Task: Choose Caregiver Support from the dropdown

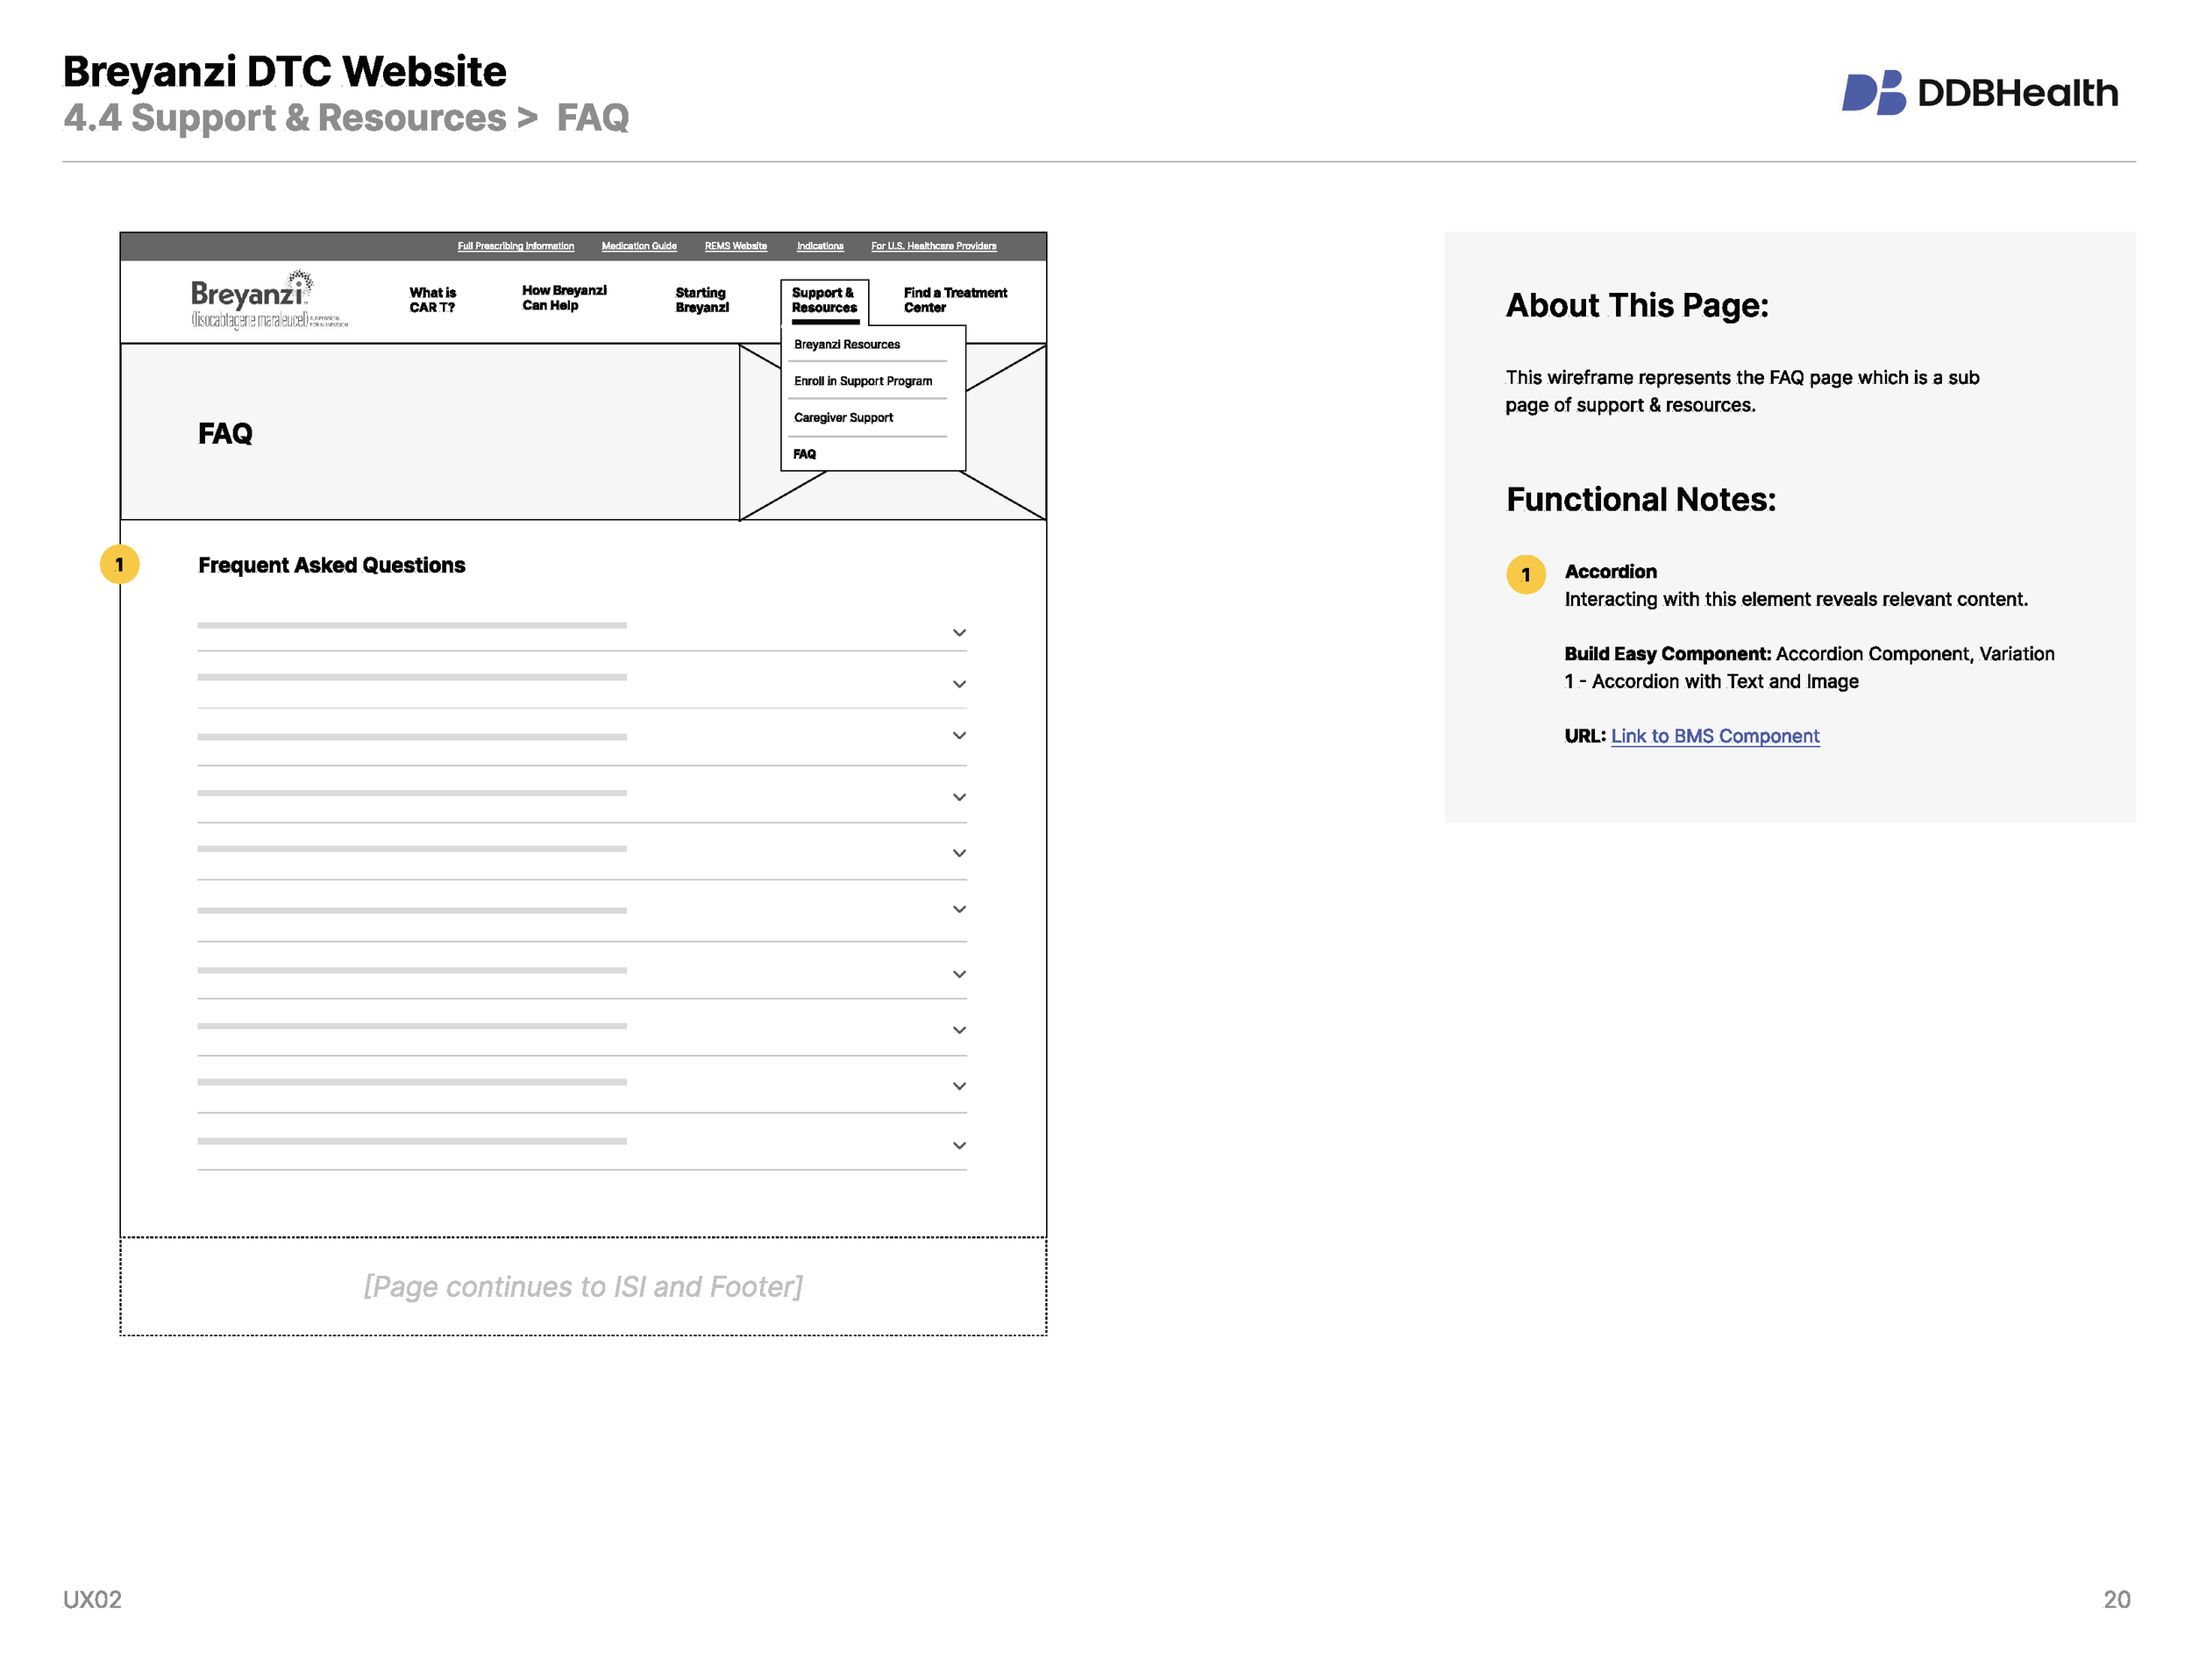Action: coord(843,417)
